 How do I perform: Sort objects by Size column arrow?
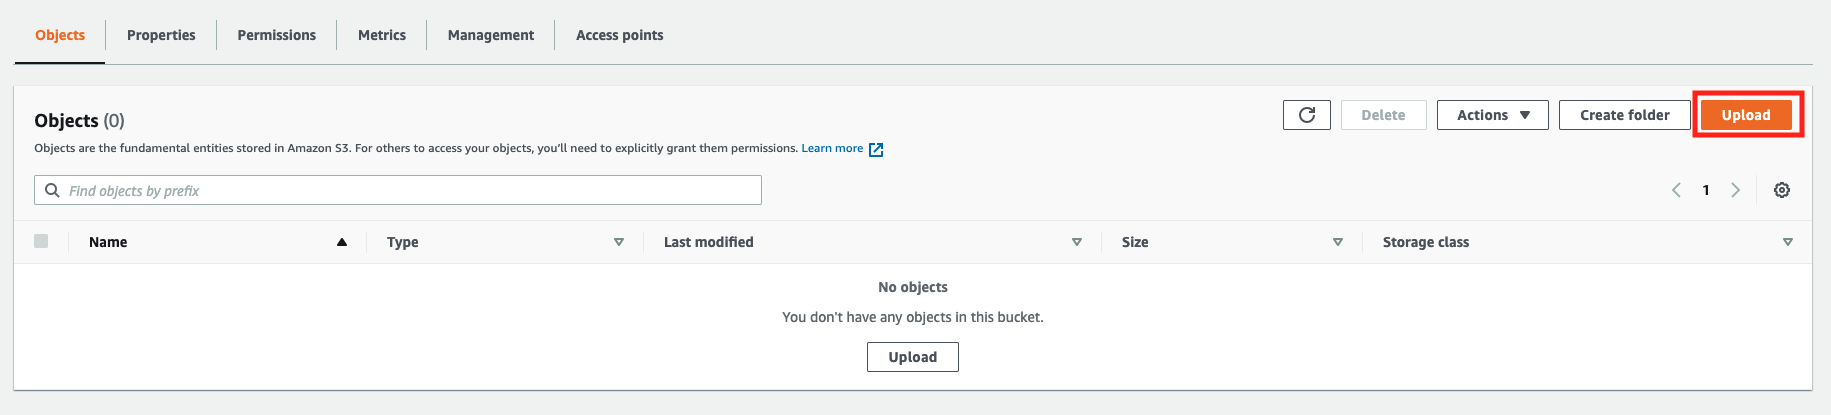tap(1337, 242)
